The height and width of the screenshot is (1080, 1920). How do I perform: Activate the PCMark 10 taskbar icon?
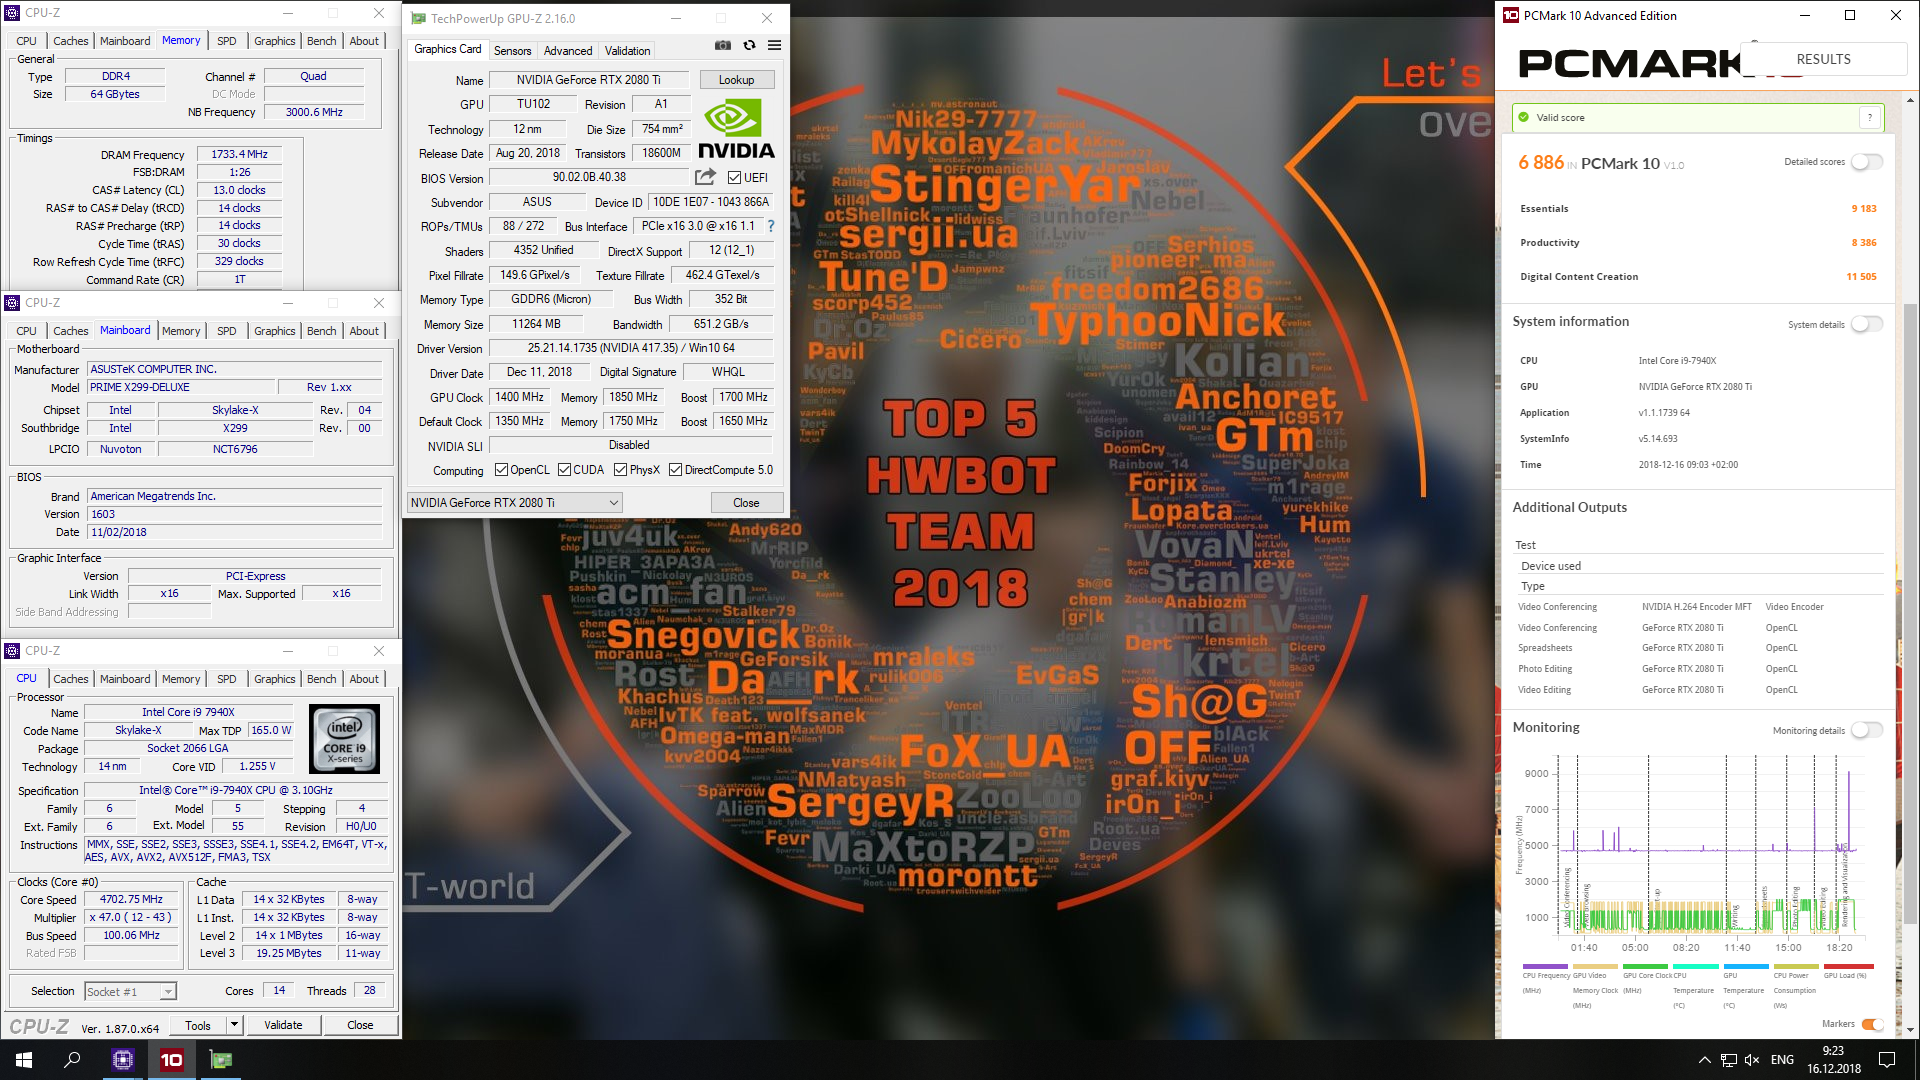click(x=172, y=1060)
